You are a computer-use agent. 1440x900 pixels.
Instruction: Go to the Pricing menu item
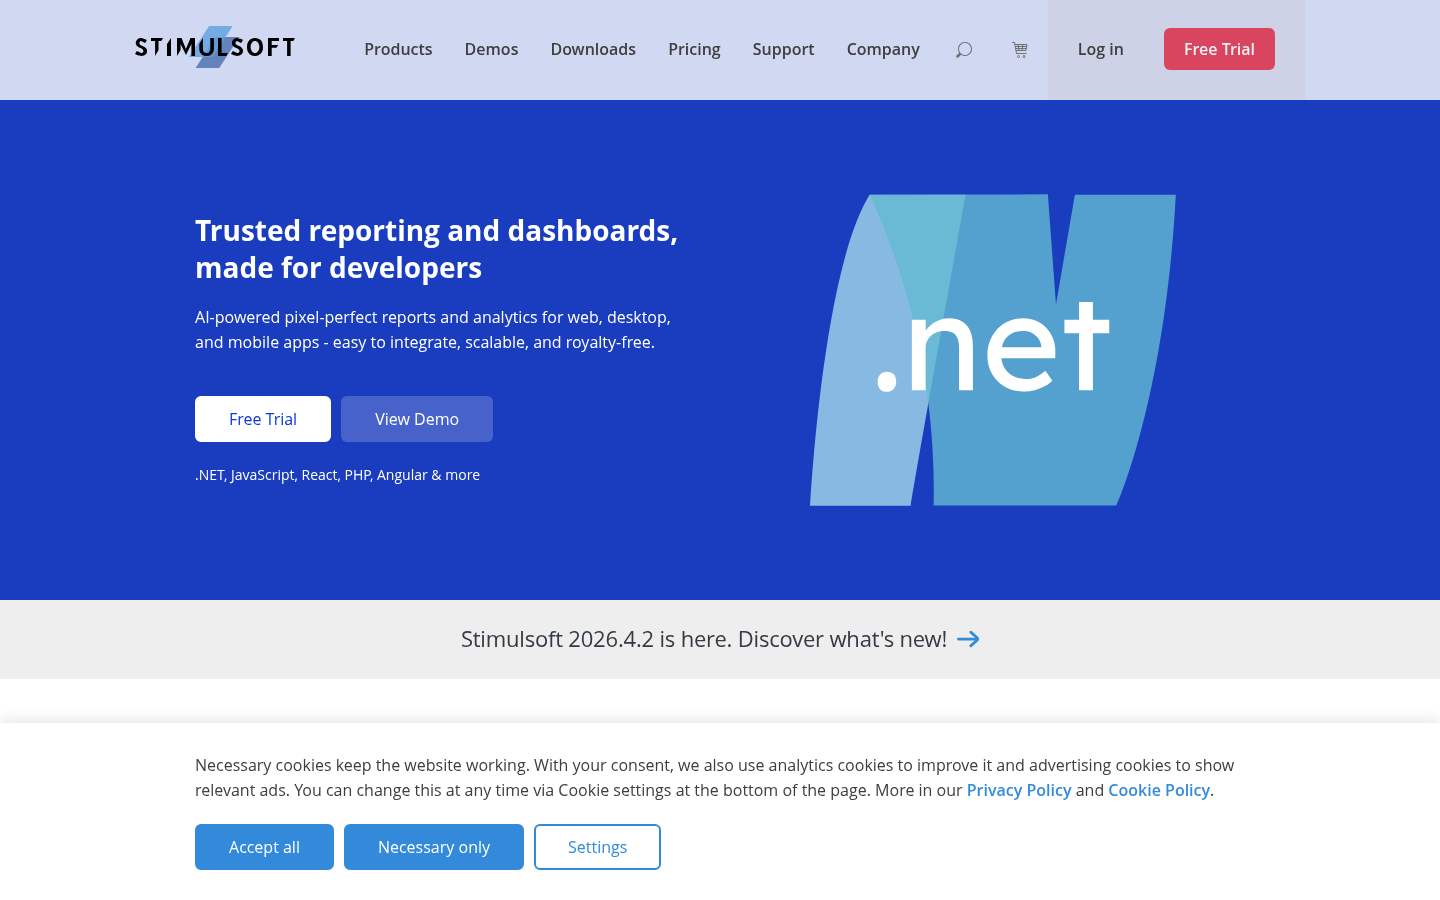(694, 49)
